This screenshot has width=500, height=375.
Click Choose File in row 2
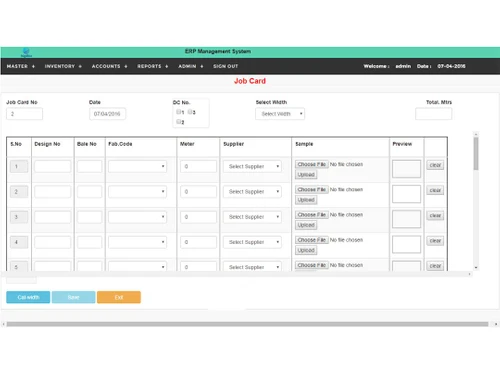tap(312, 190)
